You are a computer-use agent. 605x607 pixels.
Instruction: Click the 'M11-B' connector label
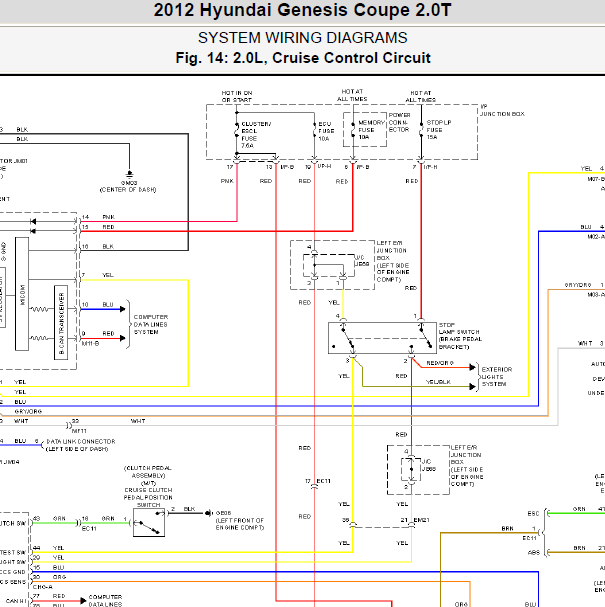click(90, 343)
